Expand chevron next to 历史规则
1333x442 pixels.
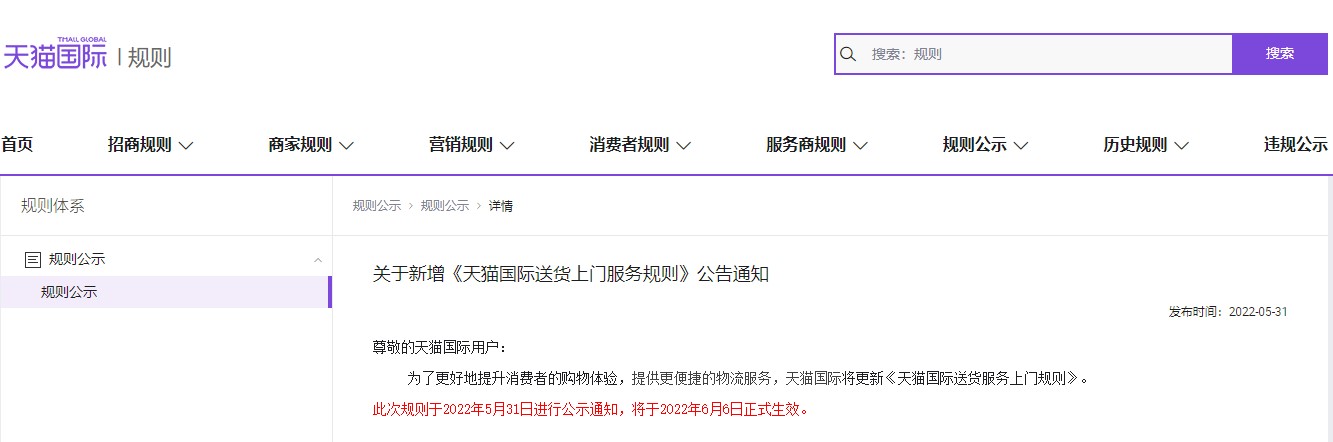(1182, 145)
